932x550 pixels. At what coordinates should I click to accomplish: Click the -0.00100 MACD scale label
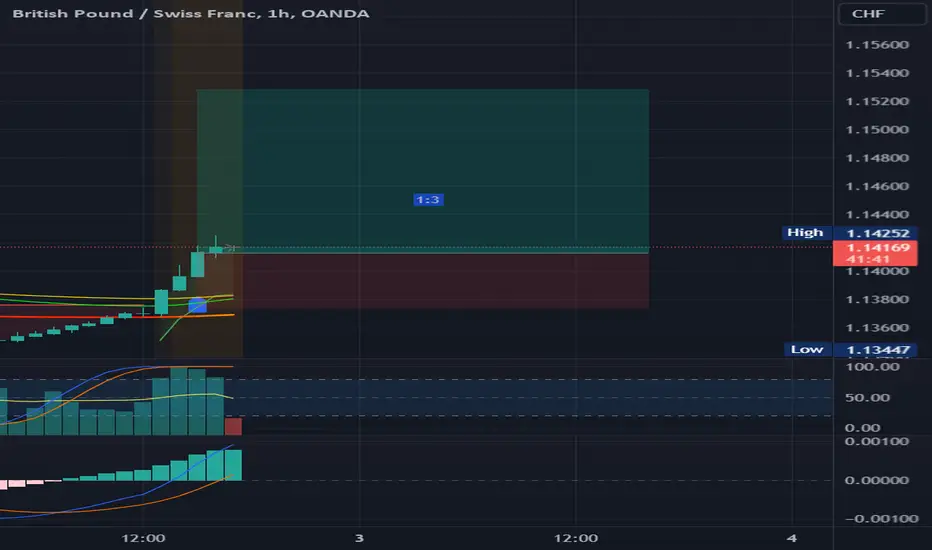[881, 518]
